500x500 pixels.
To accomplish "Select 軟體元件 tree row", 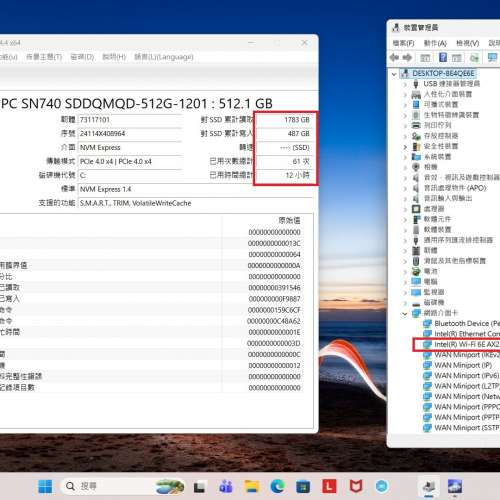I will (437, 219).
